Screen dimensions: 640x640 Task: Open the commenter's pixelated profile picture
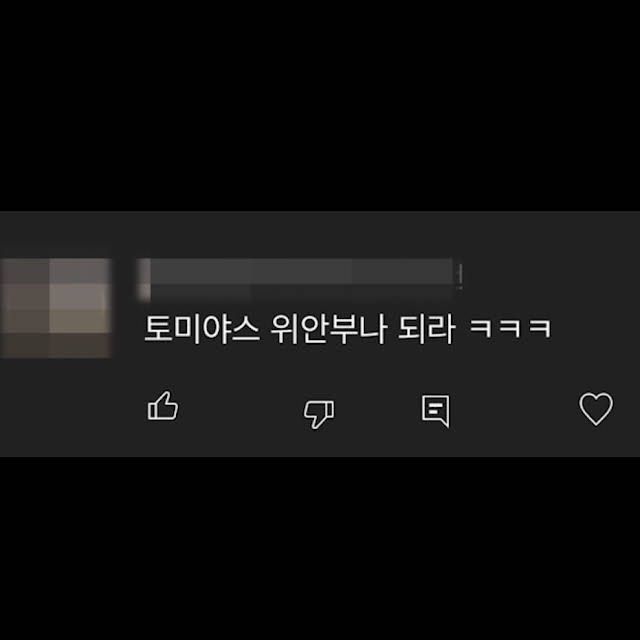point(56,308)
